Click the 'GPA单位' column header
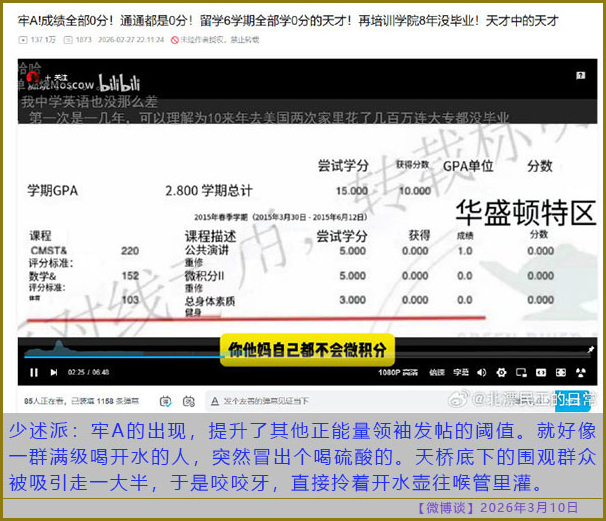This screenshot has width=606, height=521. click(x=468, y=167)
